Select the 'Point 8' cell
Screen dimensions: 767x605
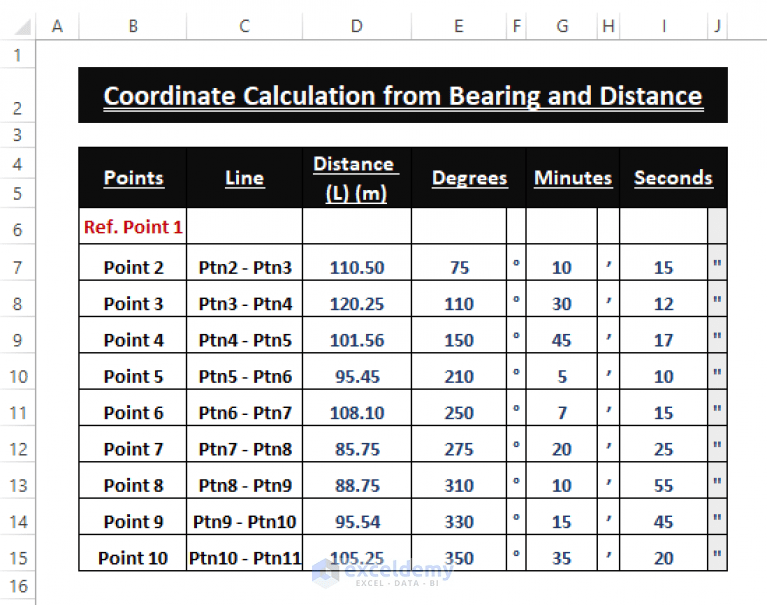[x=133, y=480]
